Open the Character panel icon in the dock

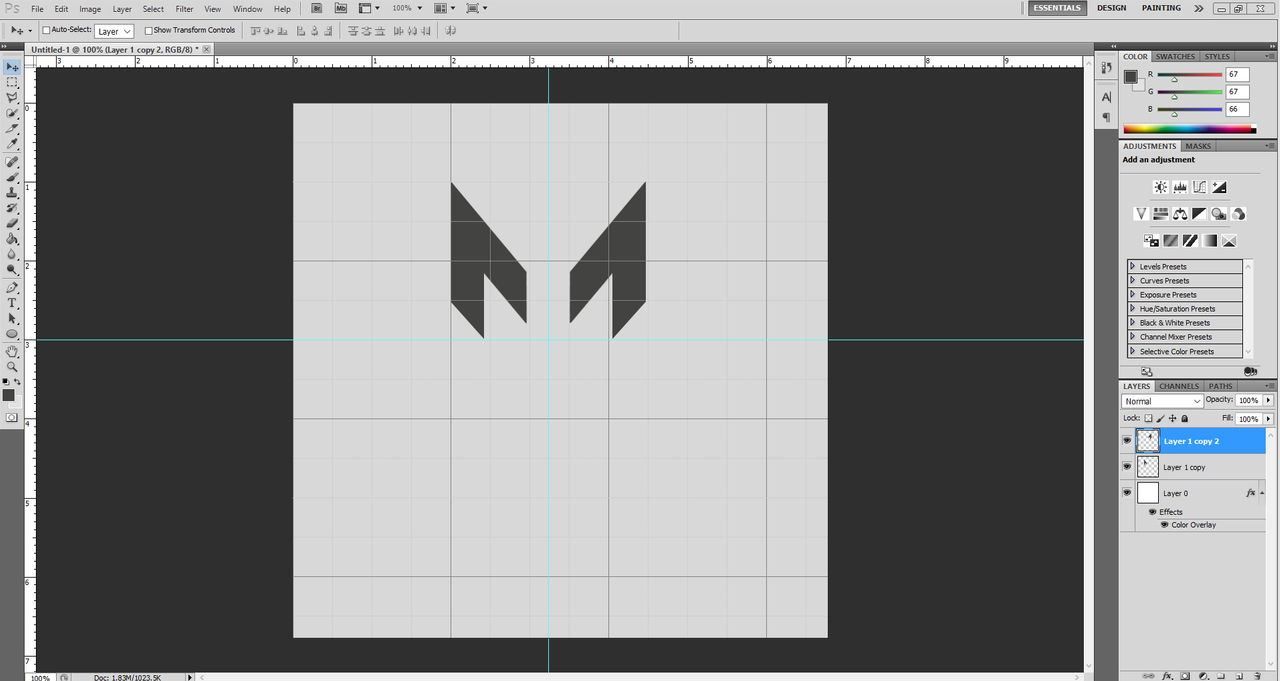(1106, 97)
